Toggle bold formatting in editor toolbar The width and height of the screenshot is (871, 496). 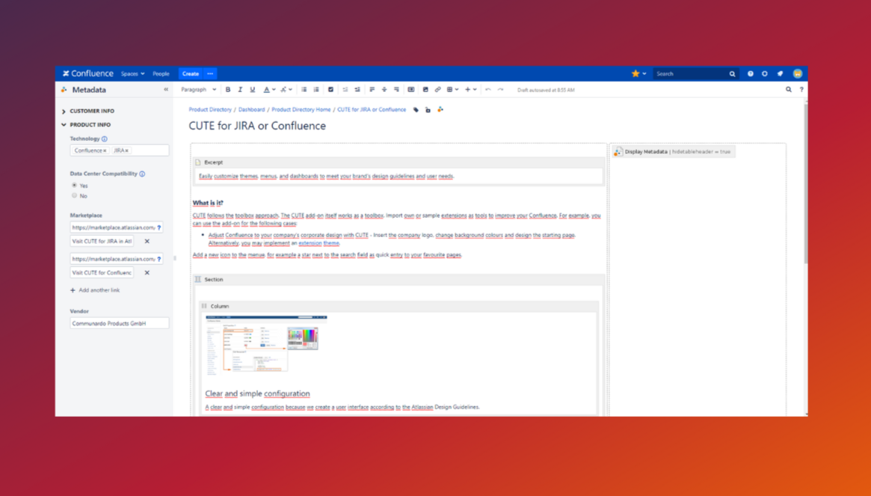[228, 89]
